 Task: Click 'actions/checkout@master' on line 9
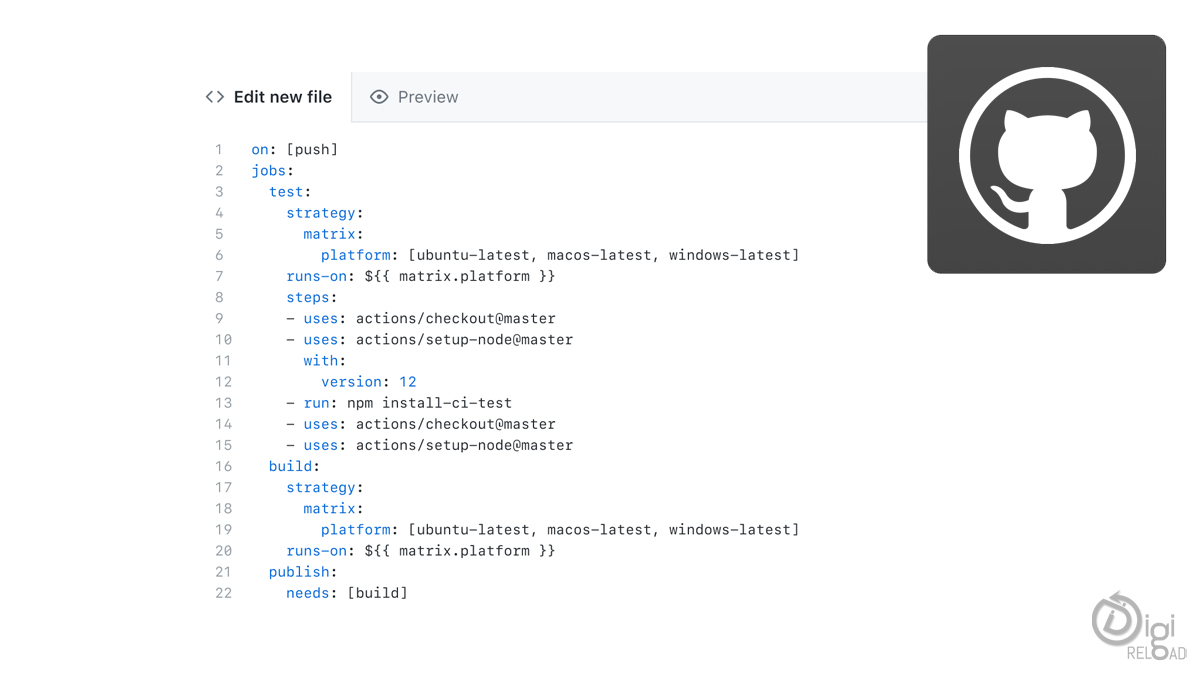pos(455,319)
